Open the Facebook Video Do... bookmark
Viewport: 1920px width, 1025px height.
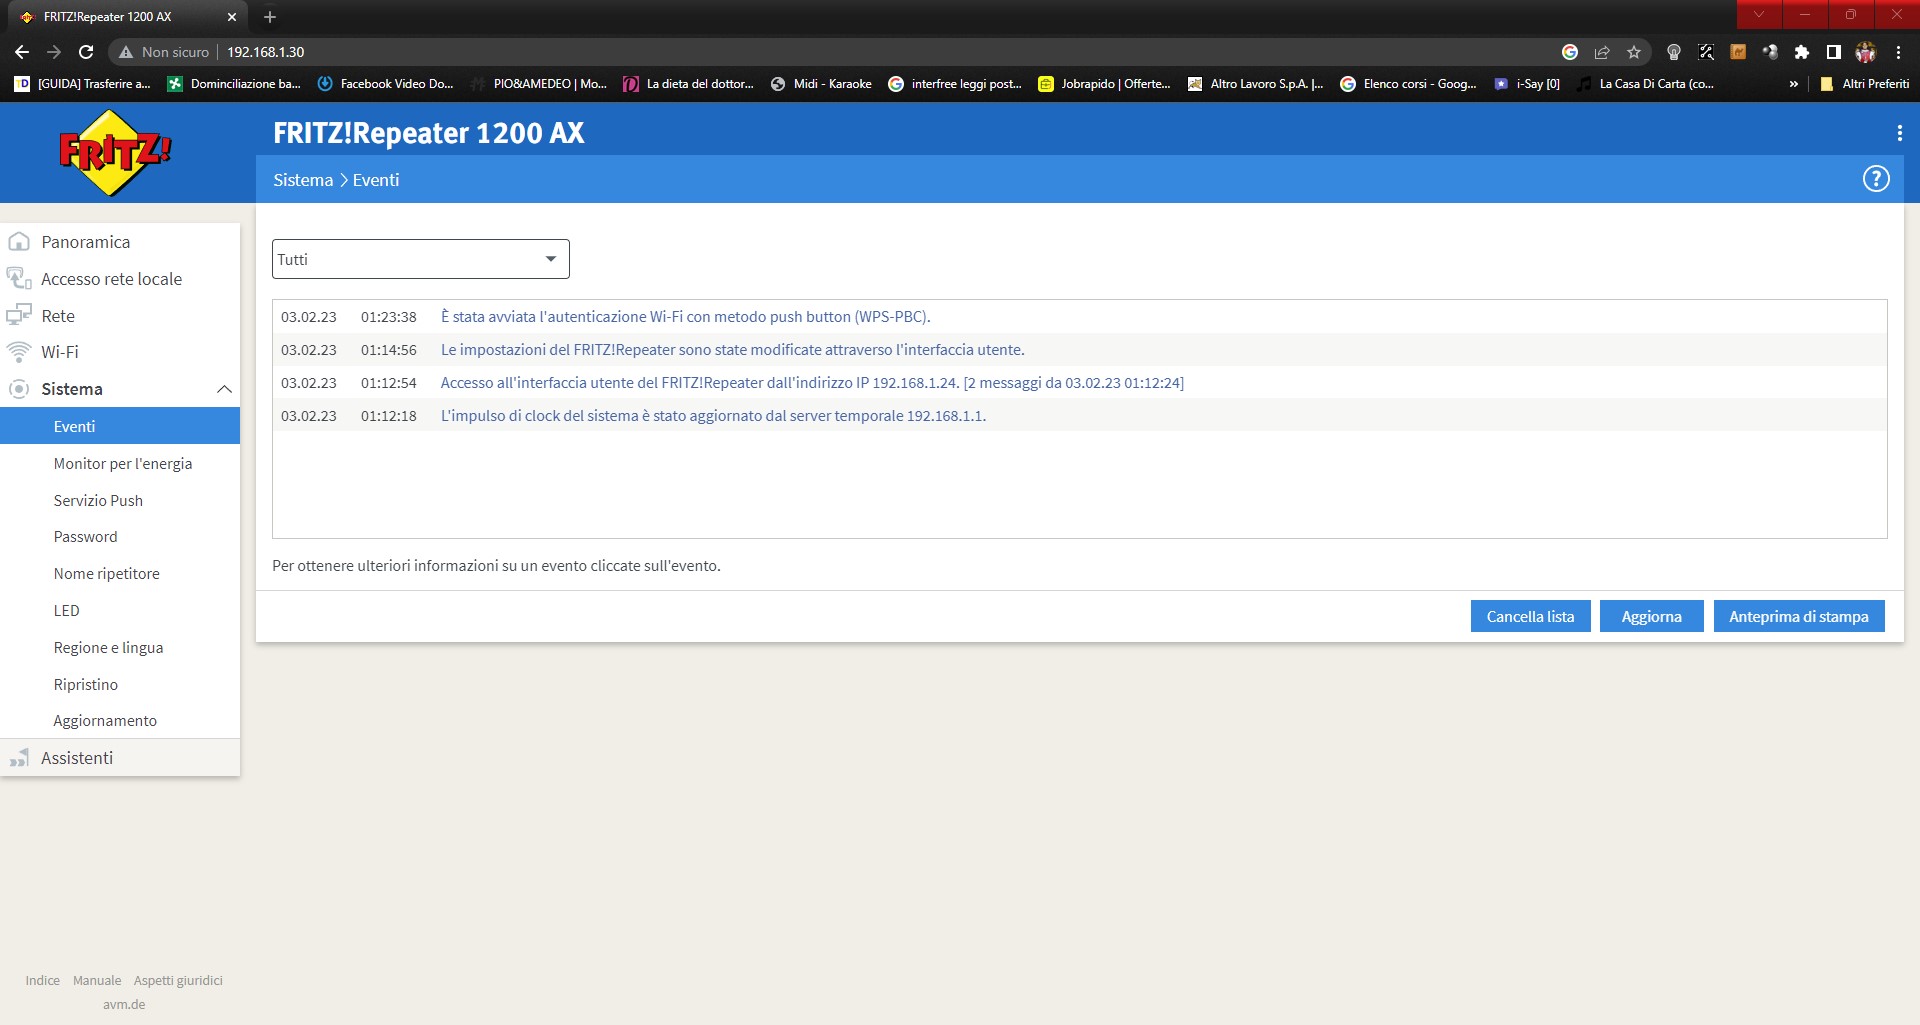(x=386, y=84)
